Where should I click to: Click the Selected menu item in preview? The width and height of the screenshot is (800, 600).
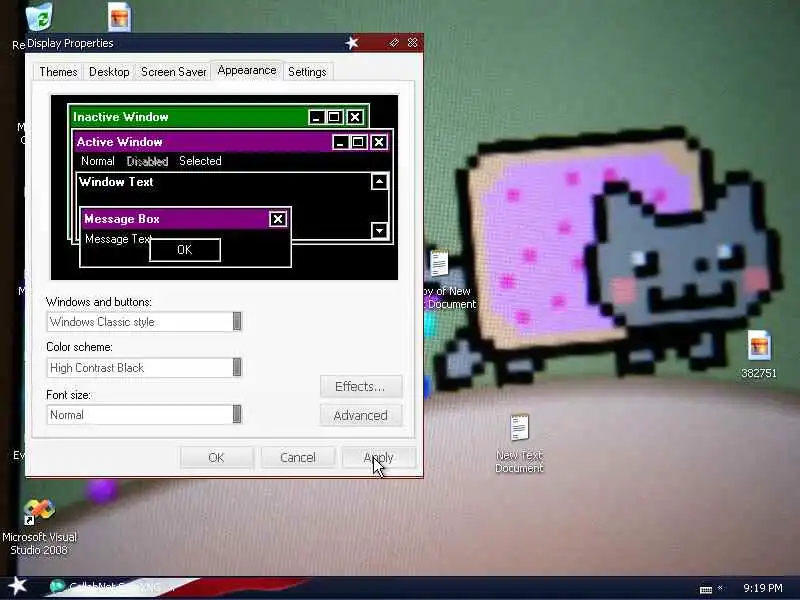click(x=200, y=161)
